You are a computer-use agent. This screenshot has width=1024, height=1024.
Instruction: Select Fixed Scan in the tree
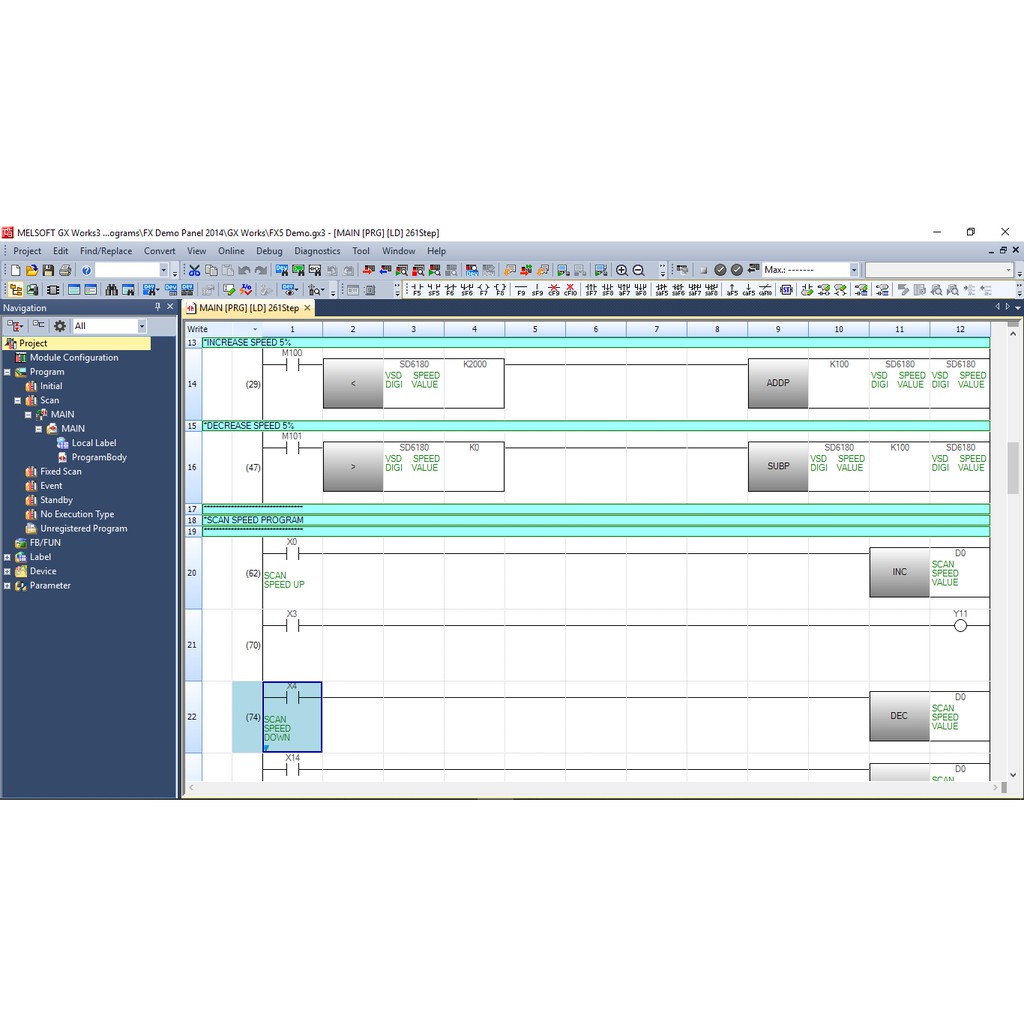tap(61, 472)
